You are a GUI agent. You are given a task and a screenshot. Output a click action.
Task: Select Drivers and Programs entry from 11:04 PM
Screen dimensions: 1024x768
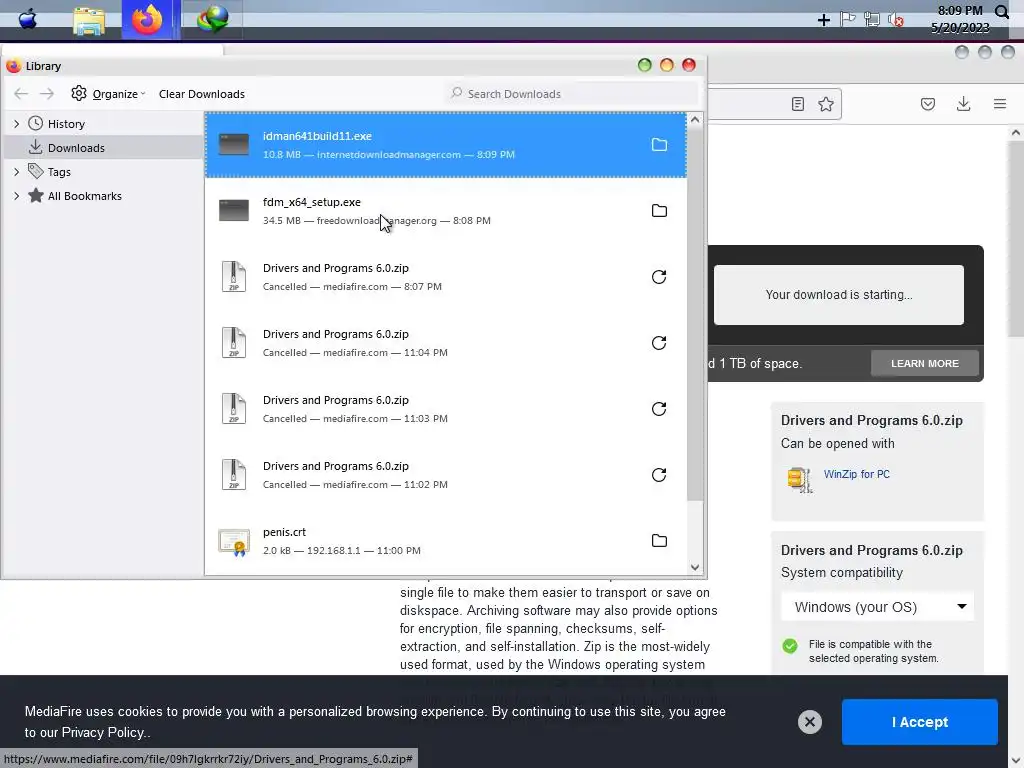(x=446, y=343)
